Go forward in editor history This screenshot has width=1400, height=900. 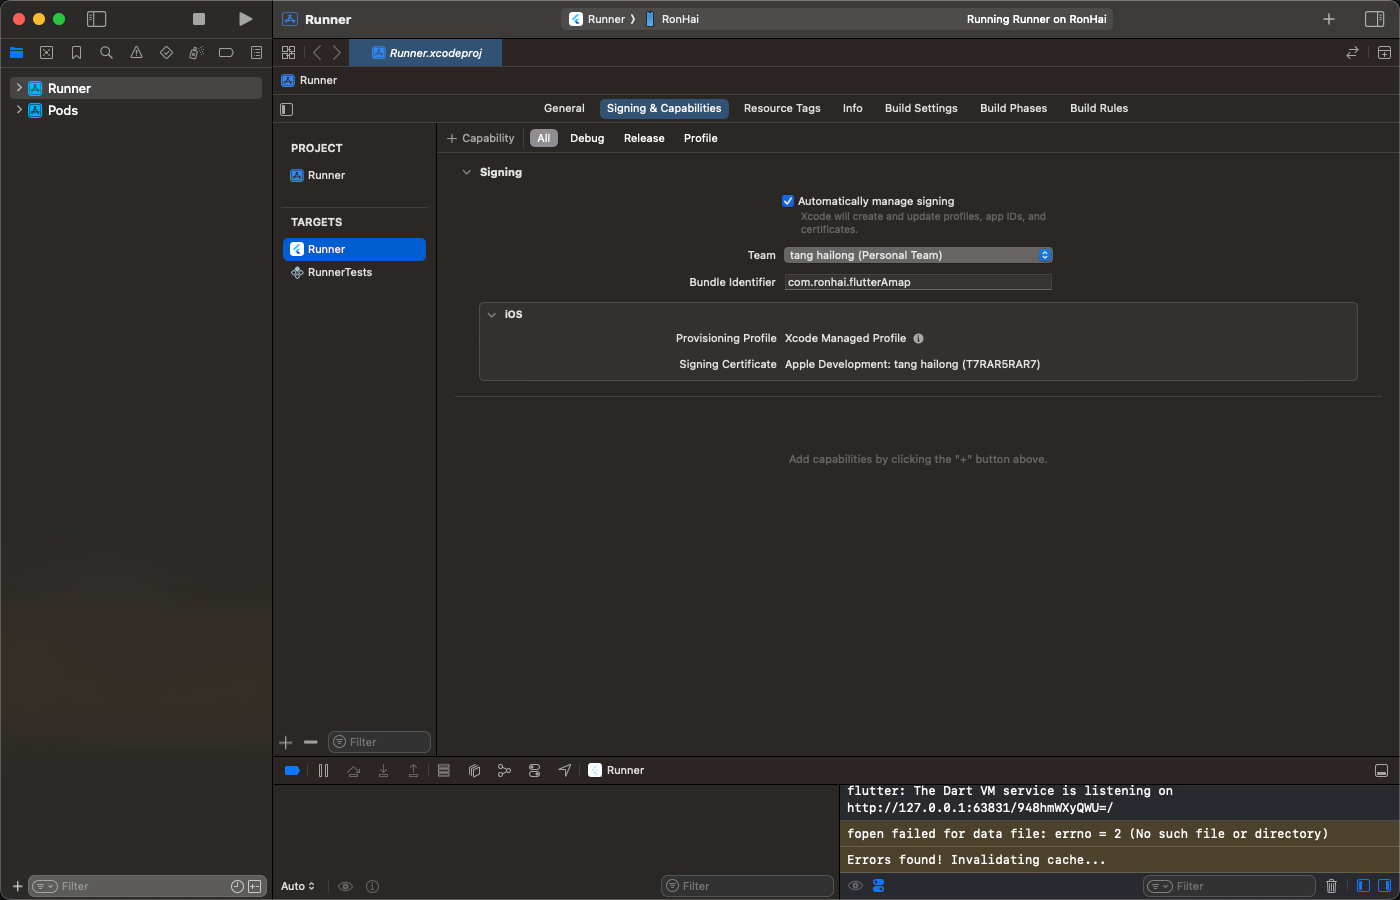point(337,53)
